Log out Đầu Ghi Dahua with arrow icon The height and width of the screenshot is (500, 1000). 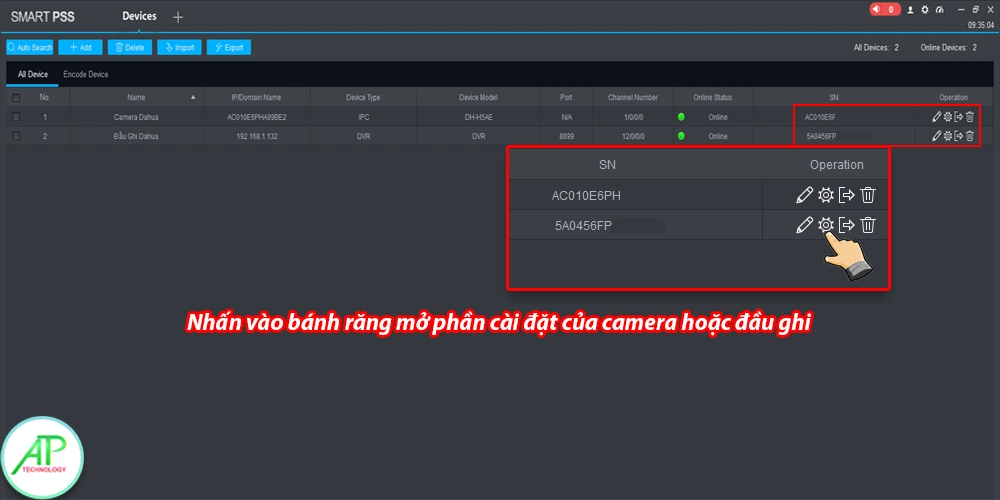pos(959,135)
